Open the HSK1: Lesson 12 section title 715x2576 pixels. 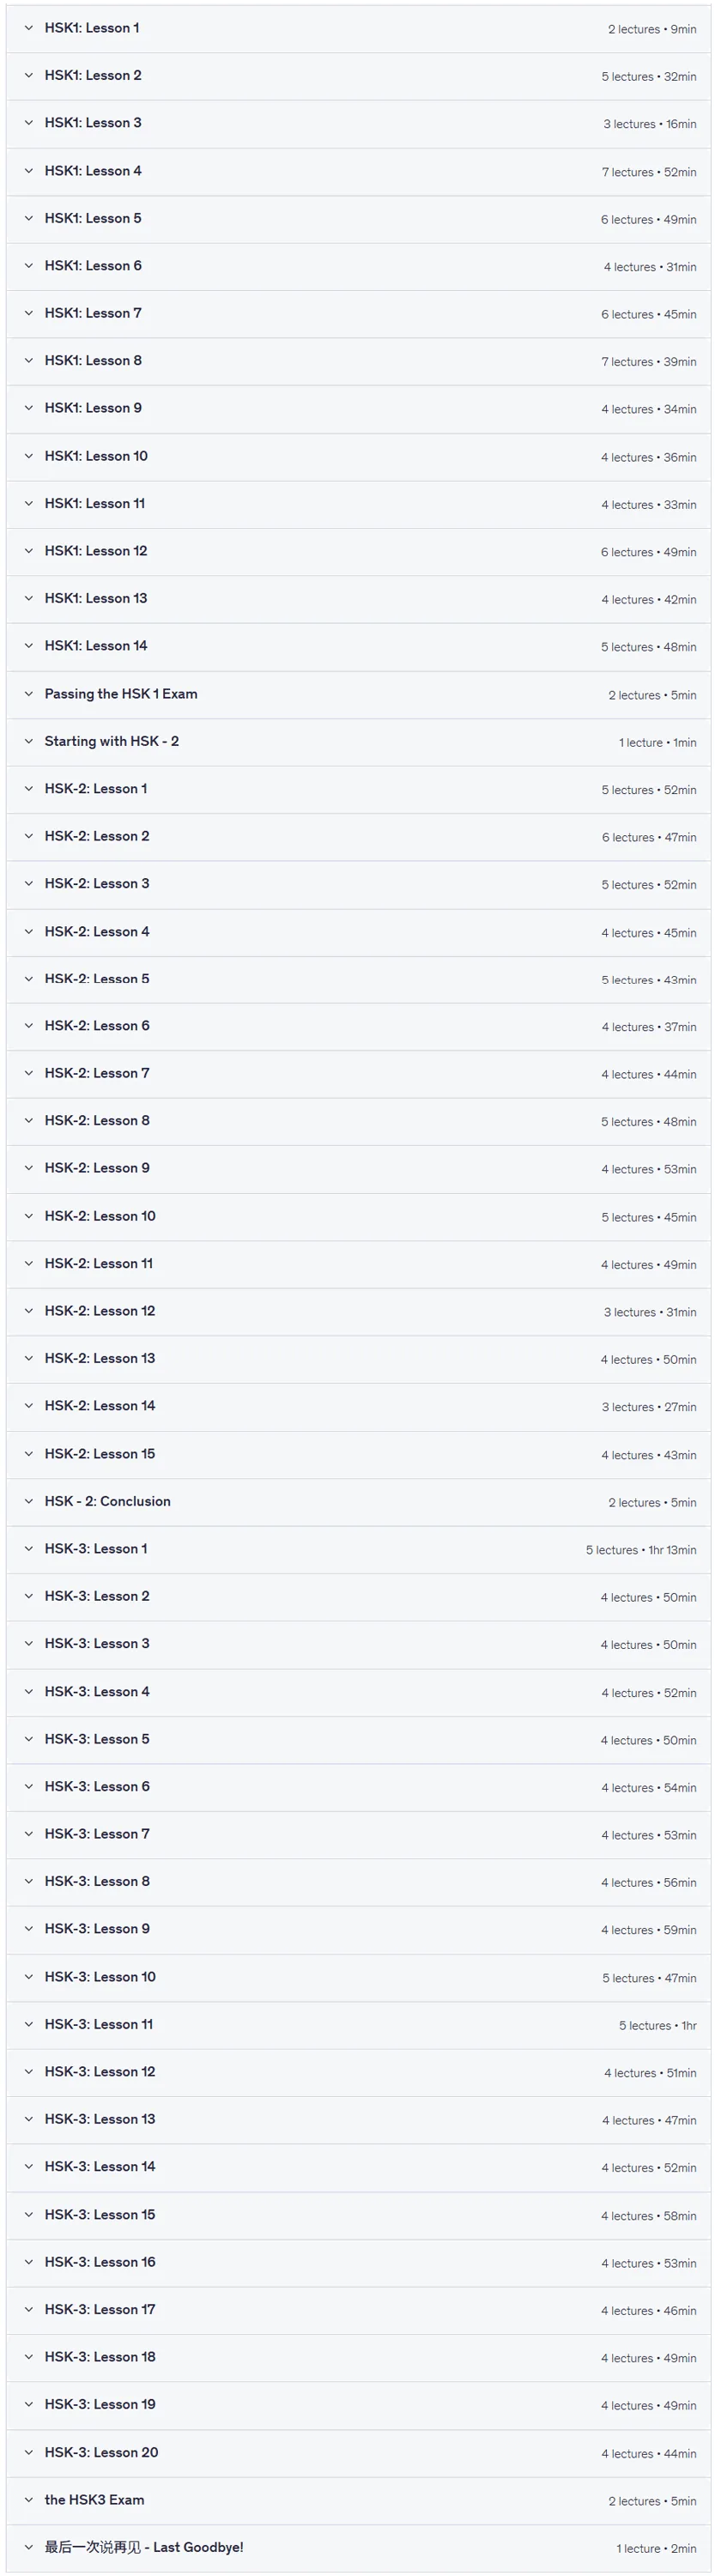[96, 551]
